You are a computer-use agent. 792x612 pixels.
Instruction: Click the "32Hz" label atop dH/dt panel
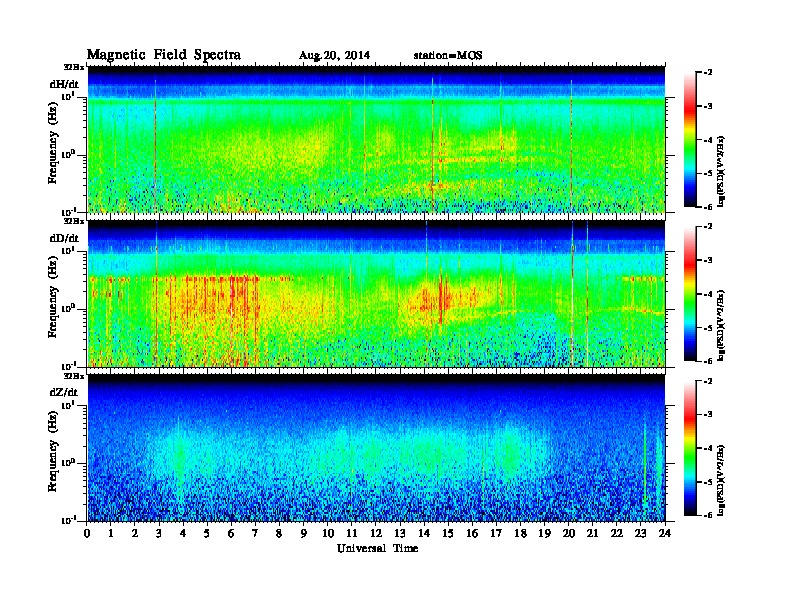point(73,66)
